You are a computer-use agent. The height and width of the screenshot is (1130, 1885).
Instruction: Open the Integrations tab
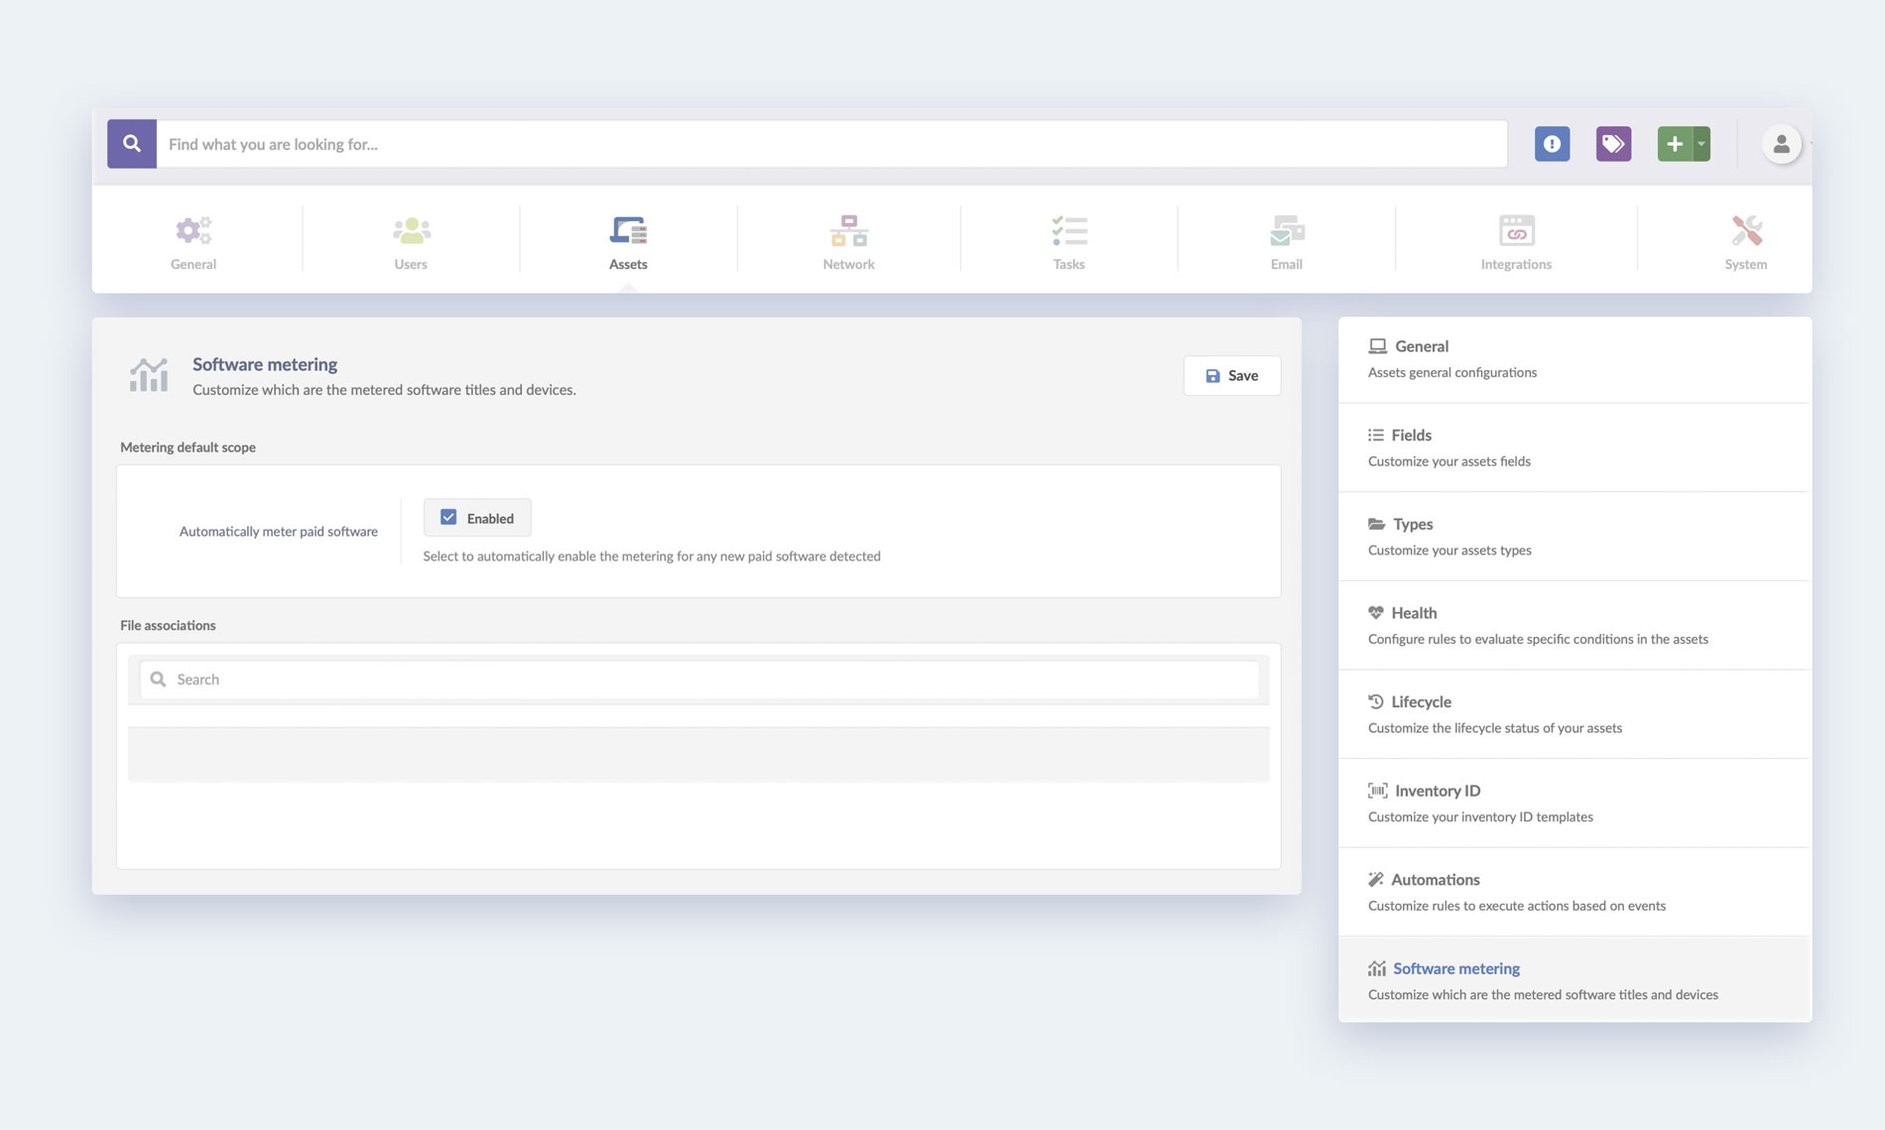point(1516,240)
